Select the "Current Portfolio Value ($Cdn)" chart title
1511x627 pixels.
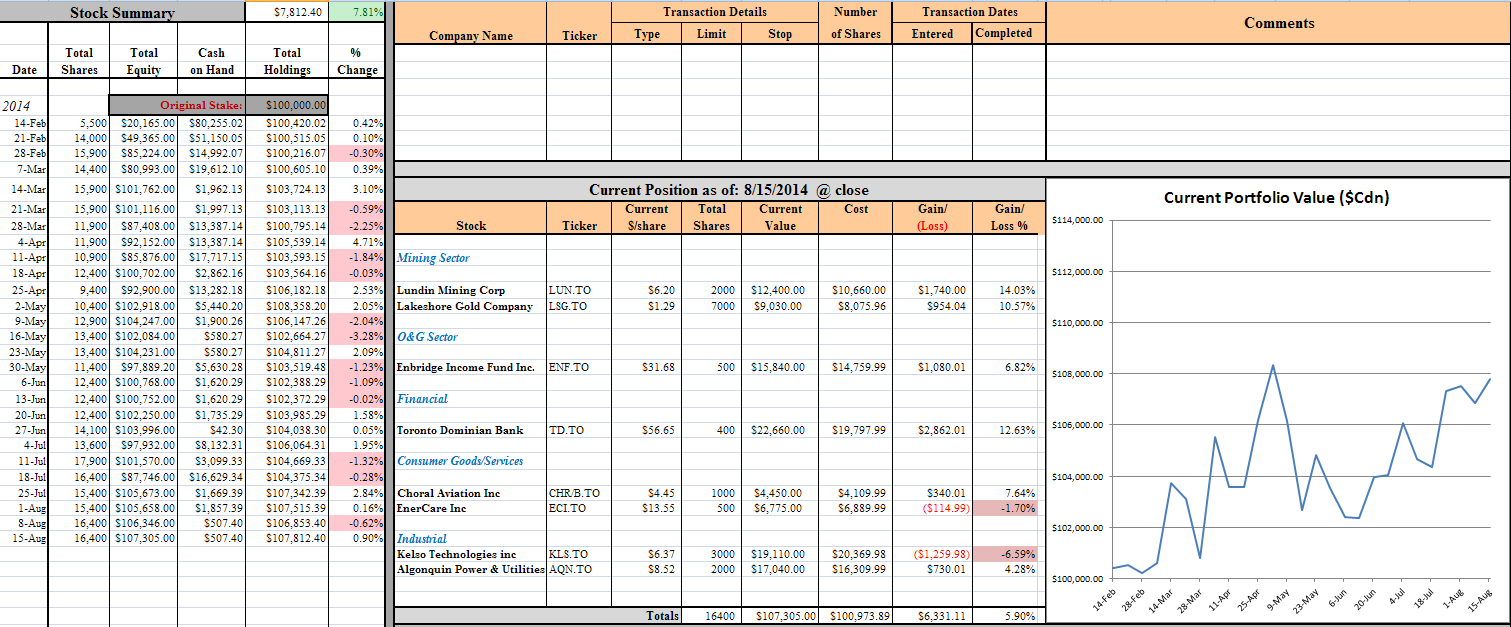click(1276, 197)
